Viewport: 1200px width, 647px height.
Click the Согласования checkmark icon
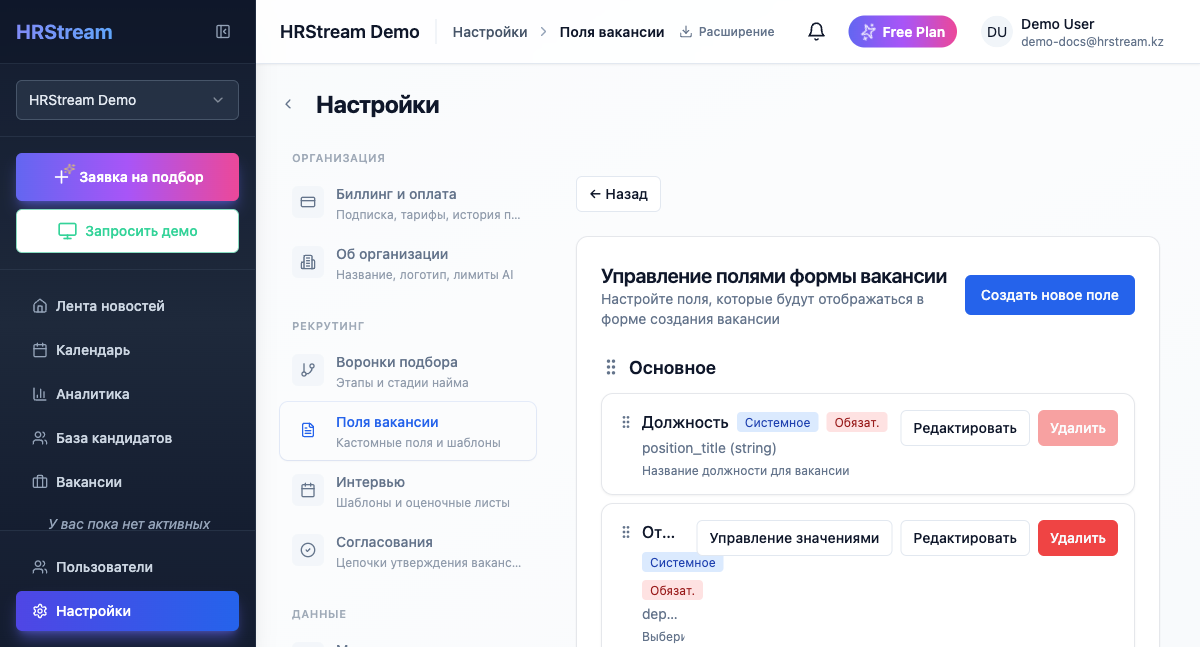pyautogui.click(x=307, y=550)
